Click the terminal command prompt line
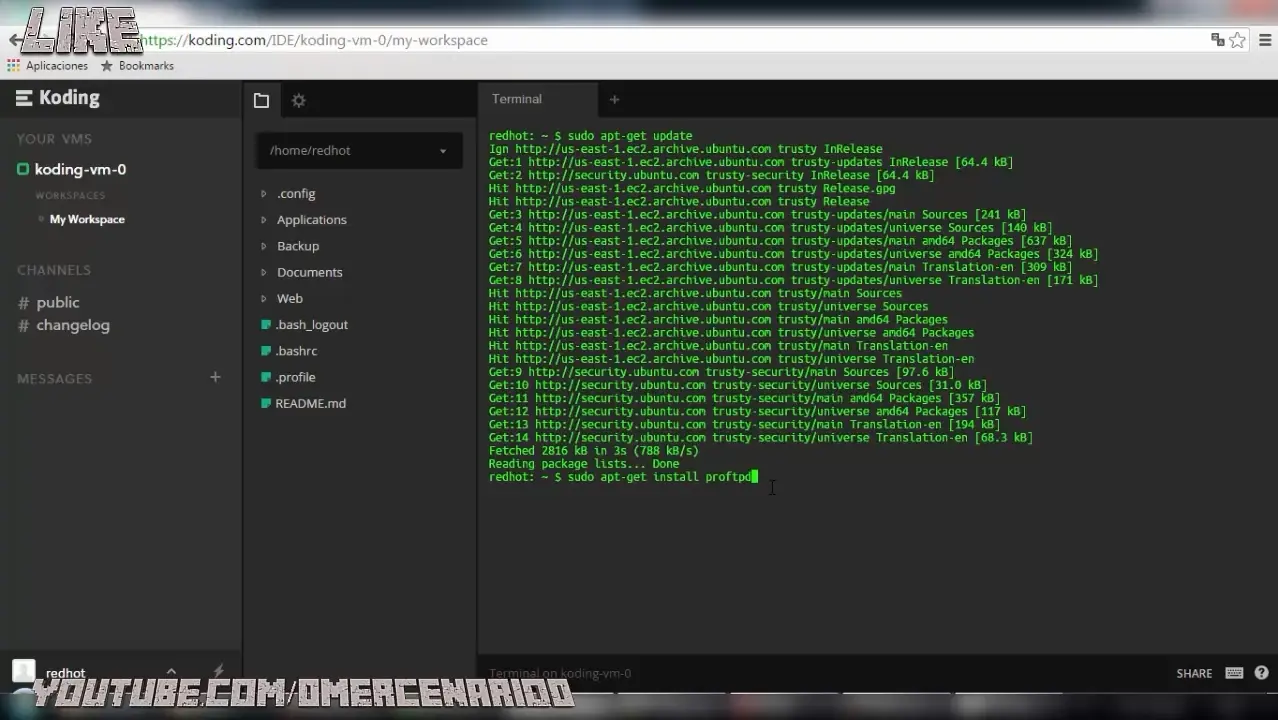 (623, 477)
